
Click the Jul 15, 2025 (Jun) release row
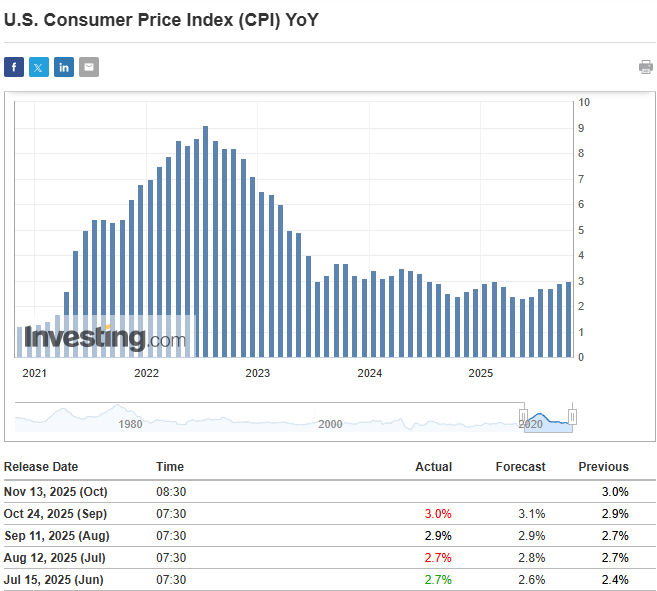point(54,579)
